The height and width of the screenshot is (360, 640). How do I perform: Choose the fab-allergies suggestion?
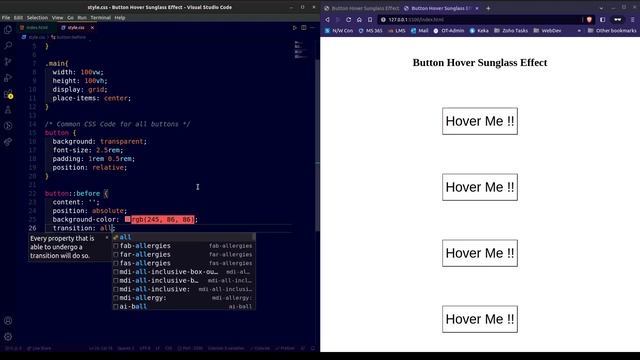point(184,246)
